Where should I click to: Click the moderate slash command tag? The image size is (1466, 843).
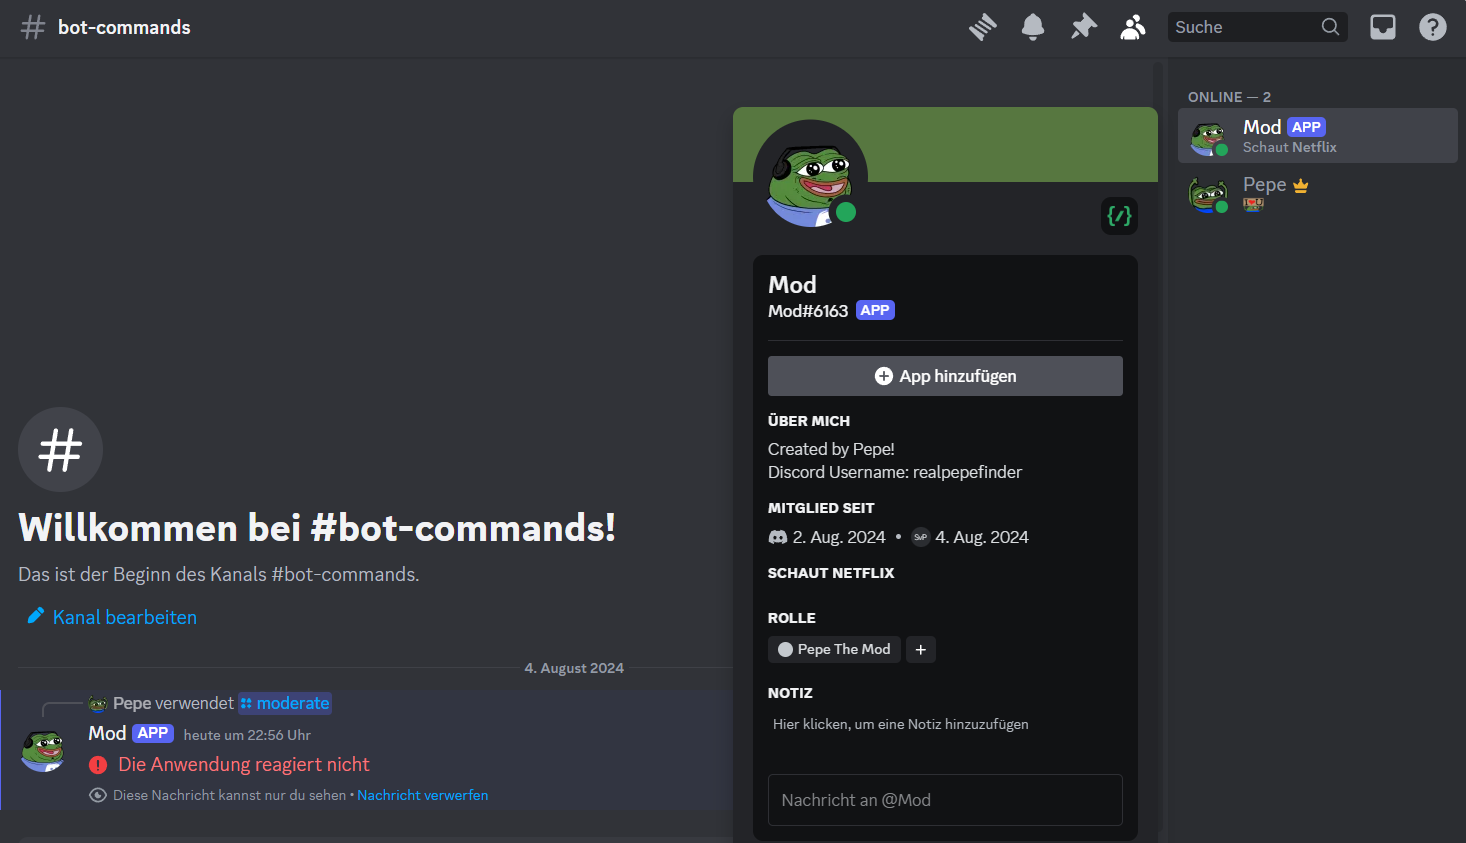(x=285, y=704)
